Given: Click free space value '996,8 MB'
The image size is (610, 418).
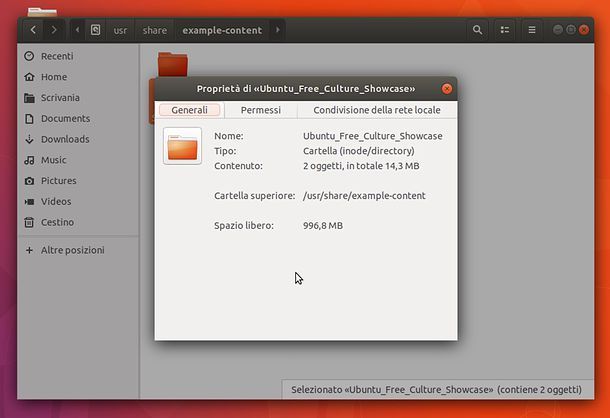Looking at the screenshot, I should (323, 226).
